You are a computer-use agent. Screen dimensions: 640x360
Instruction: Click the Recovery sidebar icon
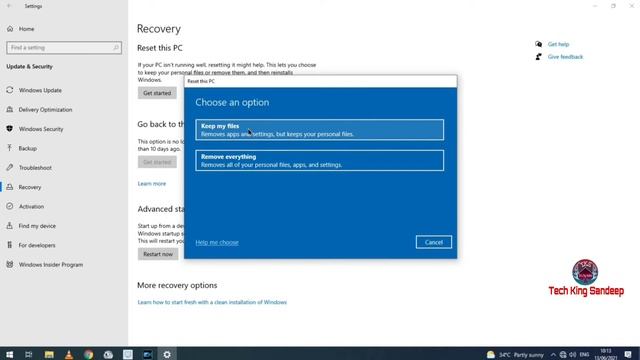pos(10,187)
